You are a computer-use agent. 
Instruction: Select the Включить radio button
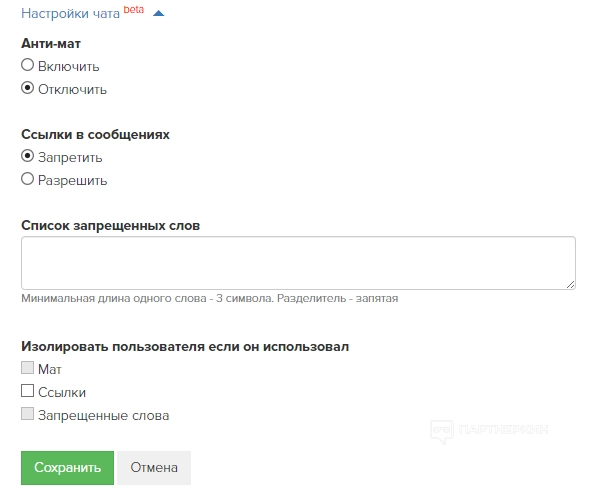tap(28, 65)
